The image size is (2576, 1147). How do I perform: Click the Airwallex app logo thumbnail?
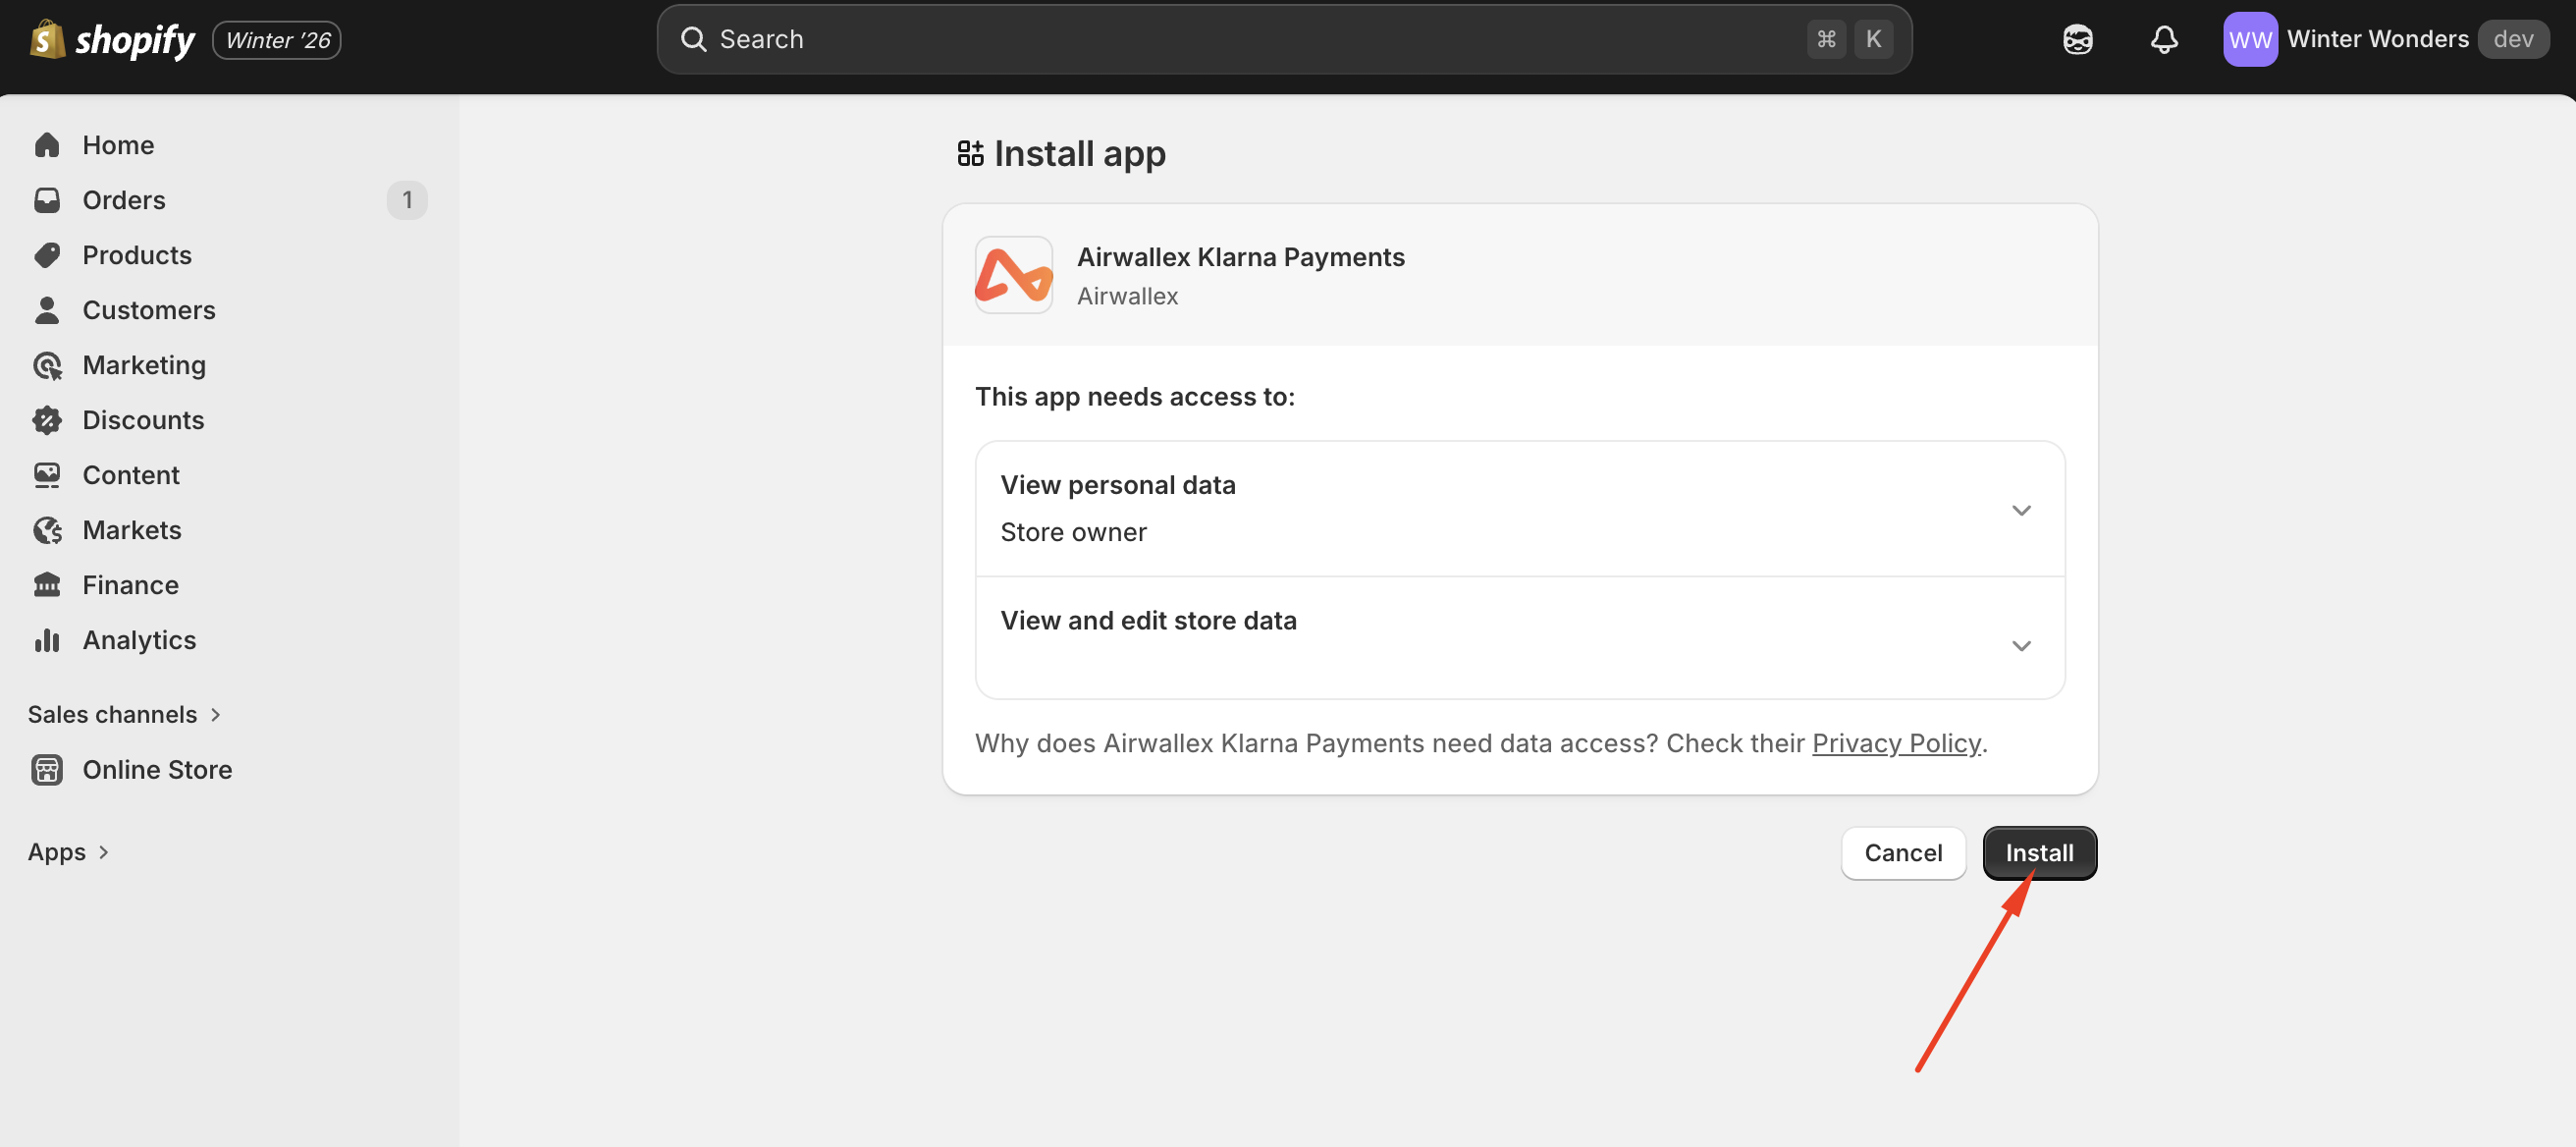[1013, 275]
